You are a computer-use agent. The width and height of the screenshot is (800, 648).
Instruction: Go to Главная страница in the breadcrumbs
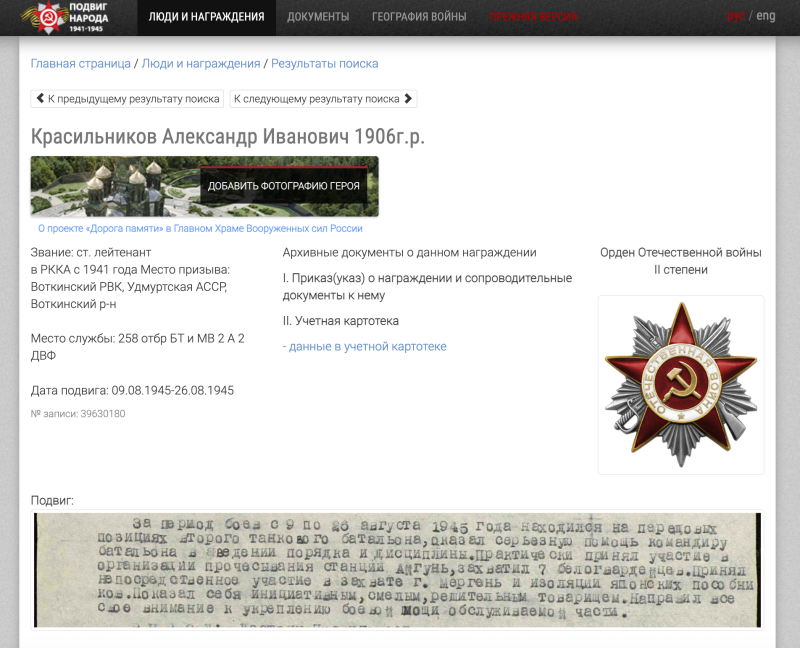click(80, 63)
